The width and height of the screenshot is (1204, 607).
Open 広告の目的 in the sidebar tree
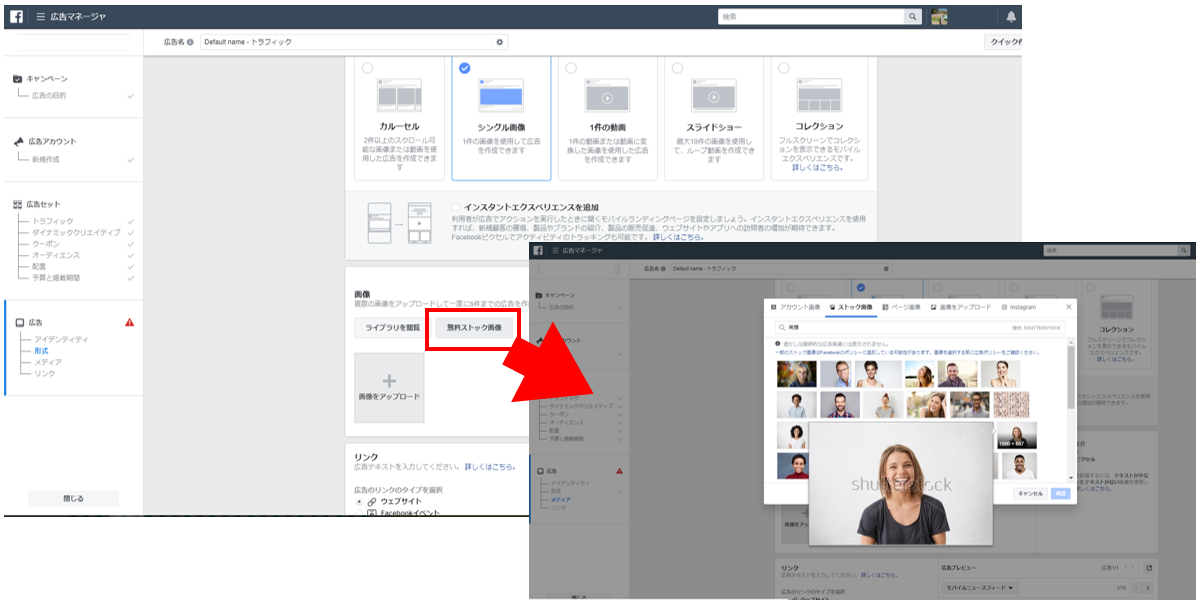pos(49,96)
